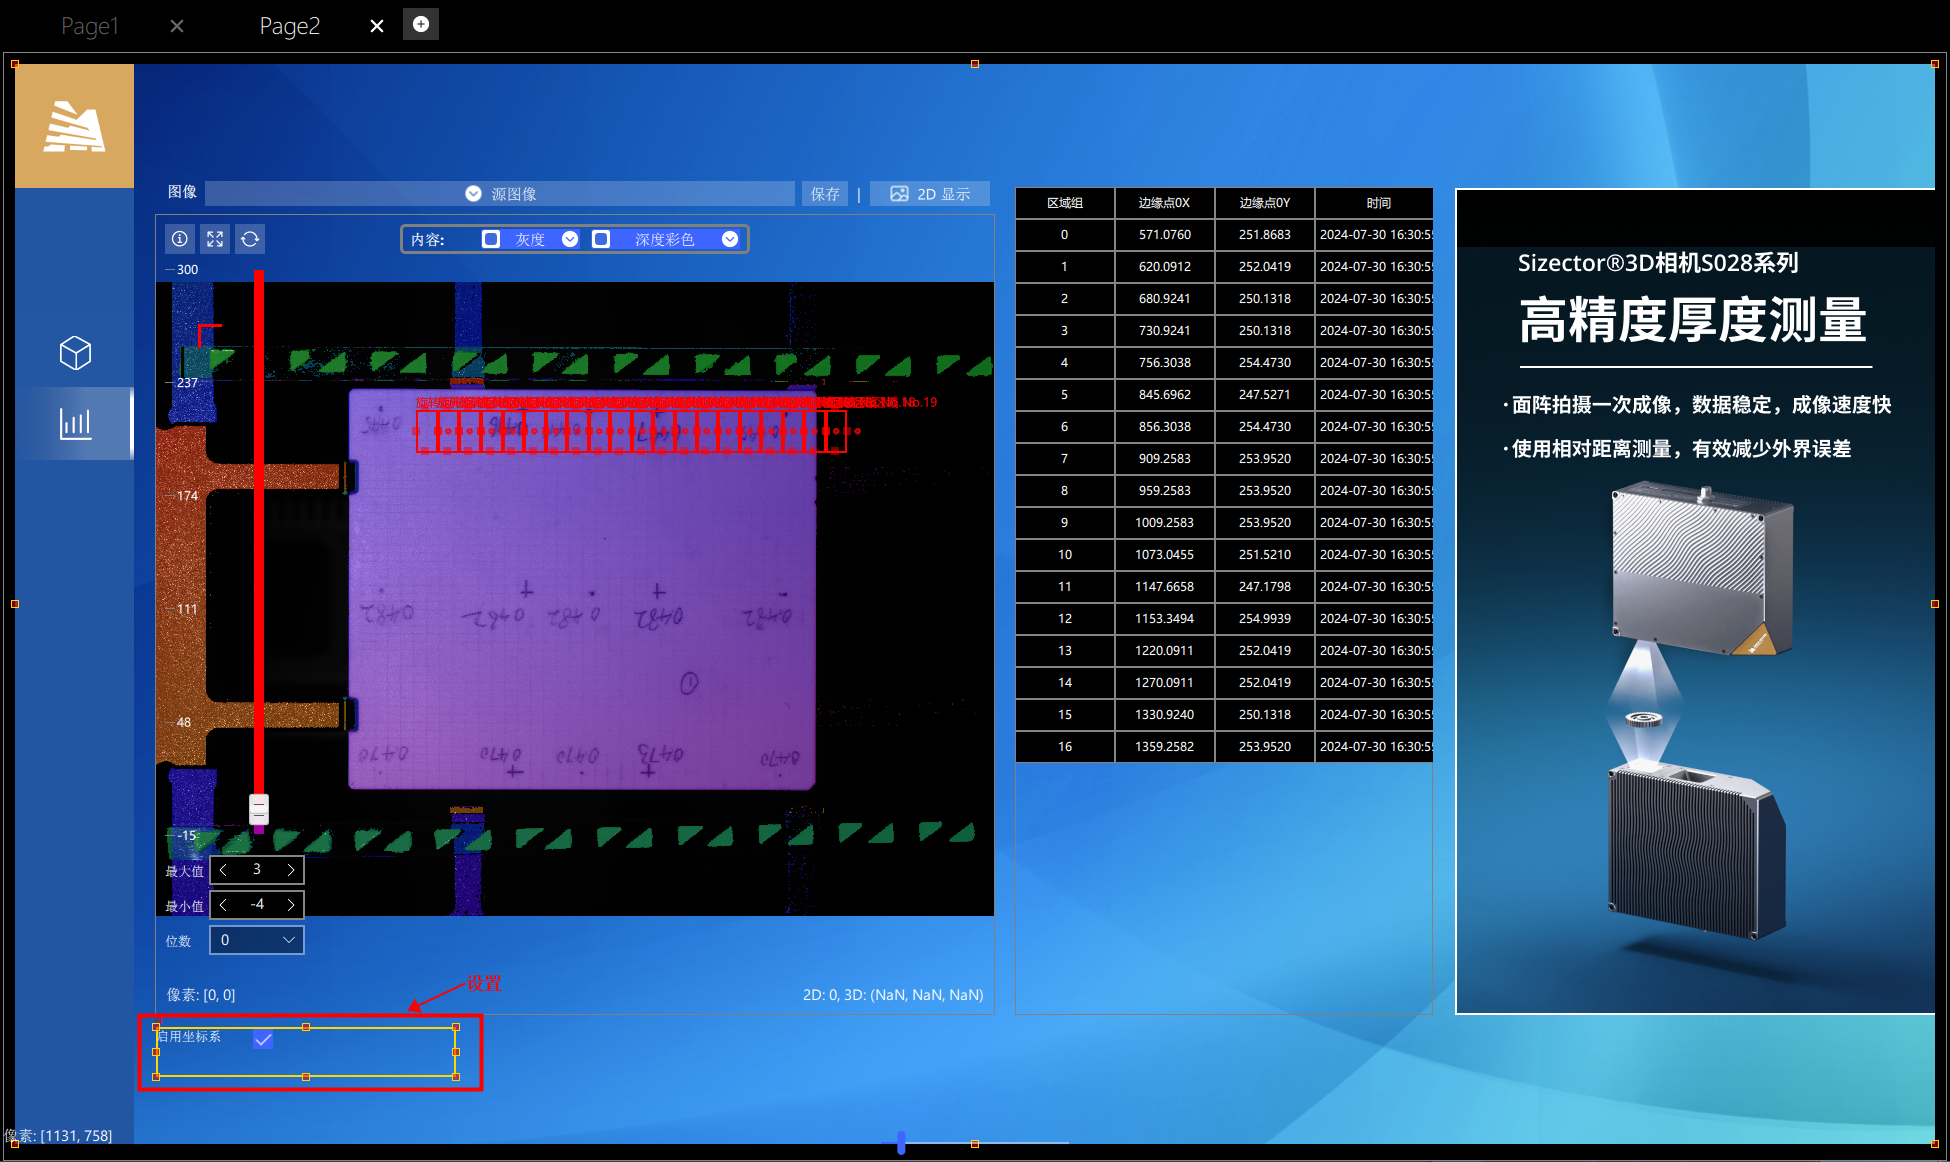Select region group row 16 index cell
1950x1162 pixels.
coord(1065,747)
